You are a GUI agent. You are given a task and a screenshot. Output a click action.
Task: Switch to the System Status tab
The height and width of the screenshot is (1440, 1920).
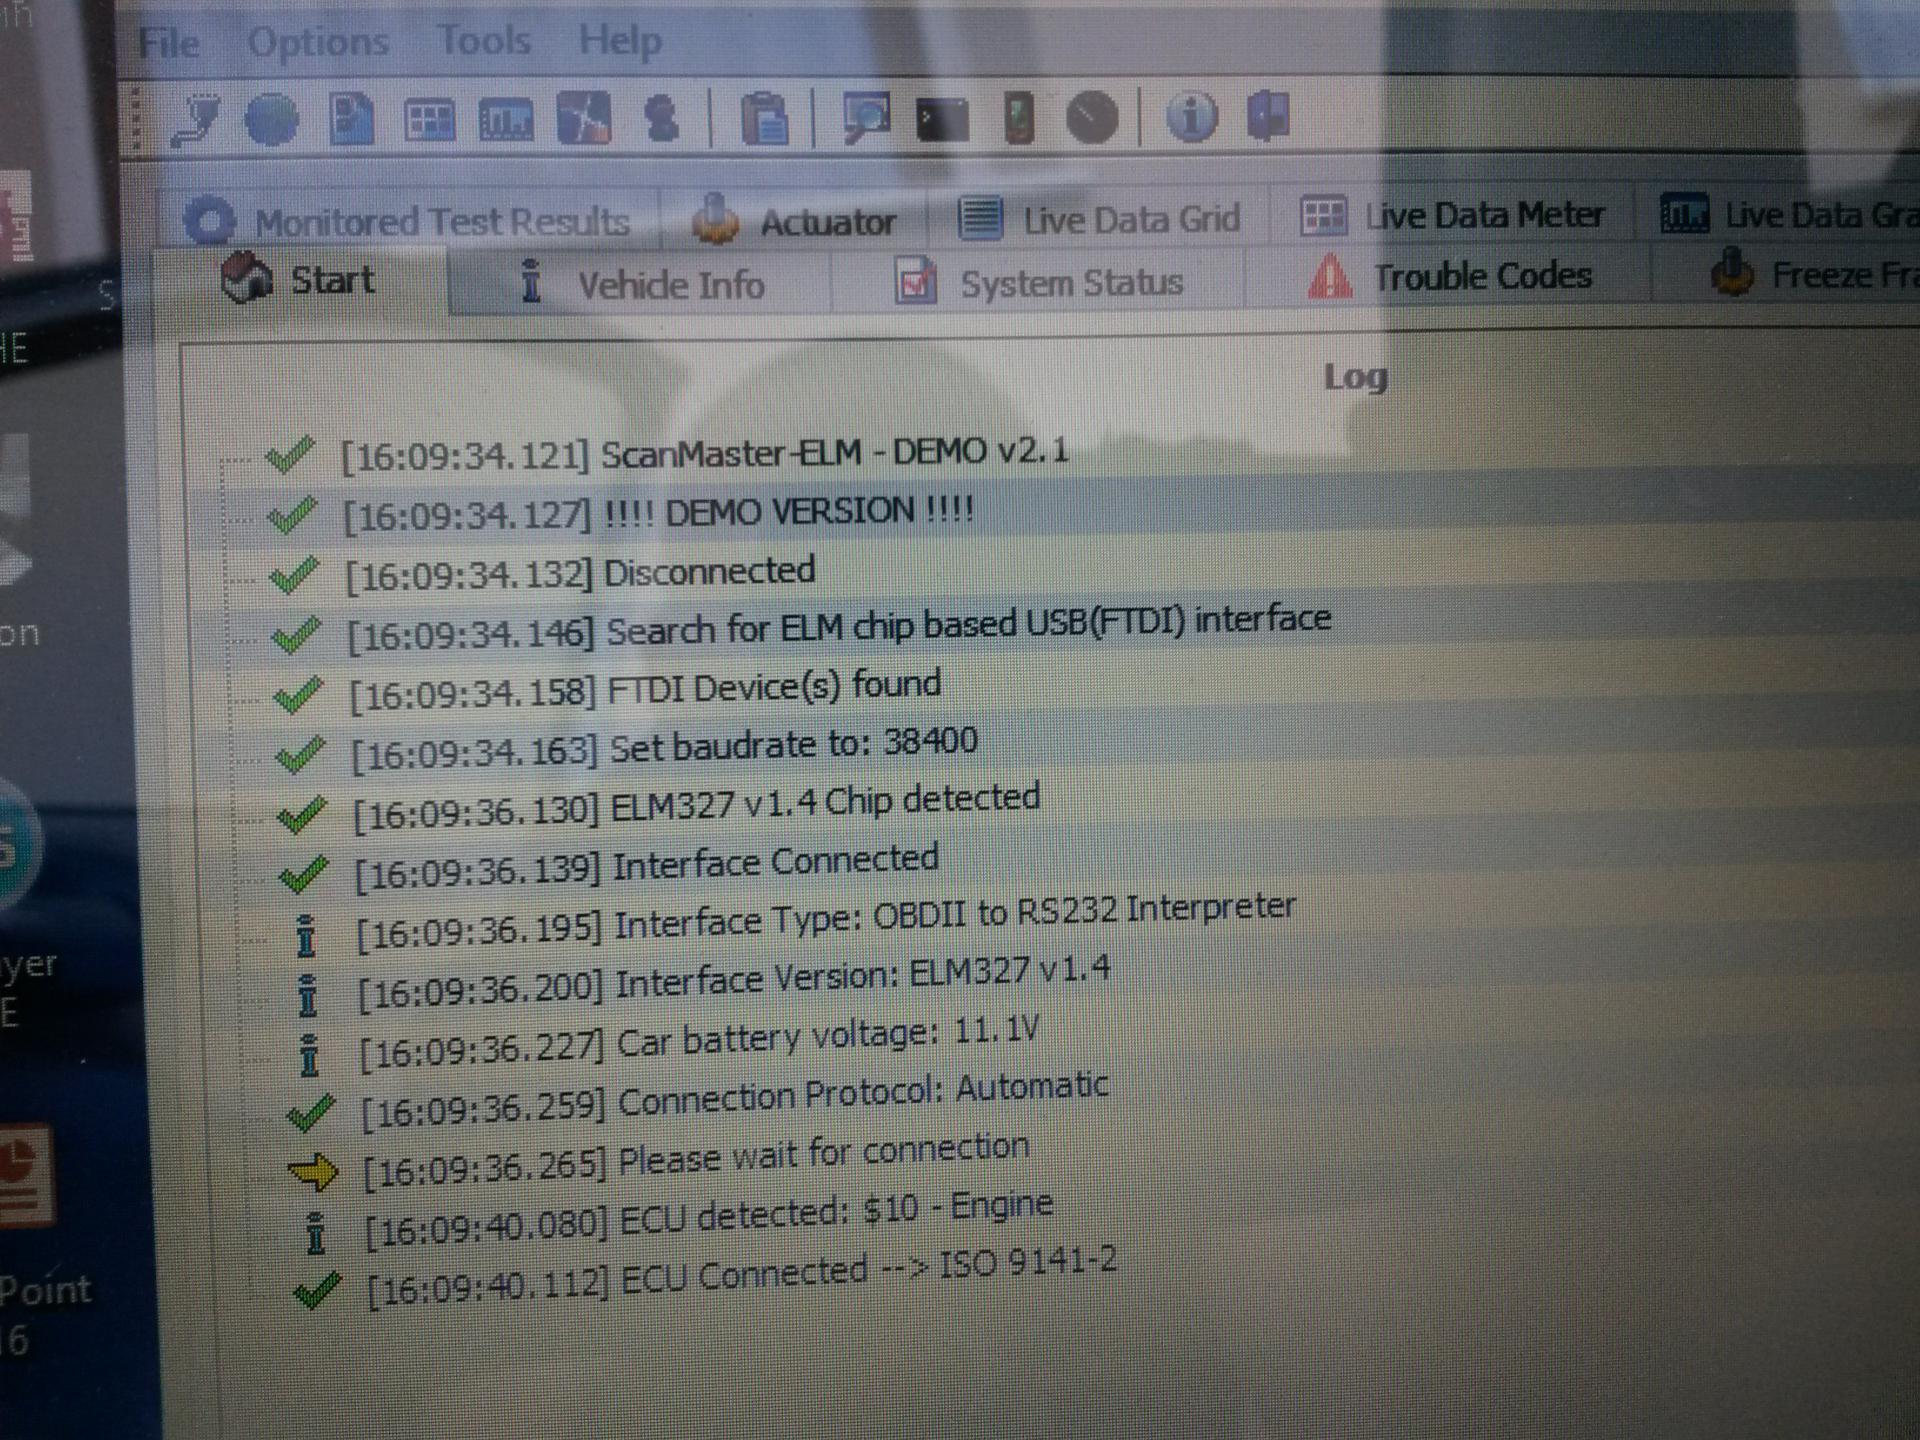1038,282
